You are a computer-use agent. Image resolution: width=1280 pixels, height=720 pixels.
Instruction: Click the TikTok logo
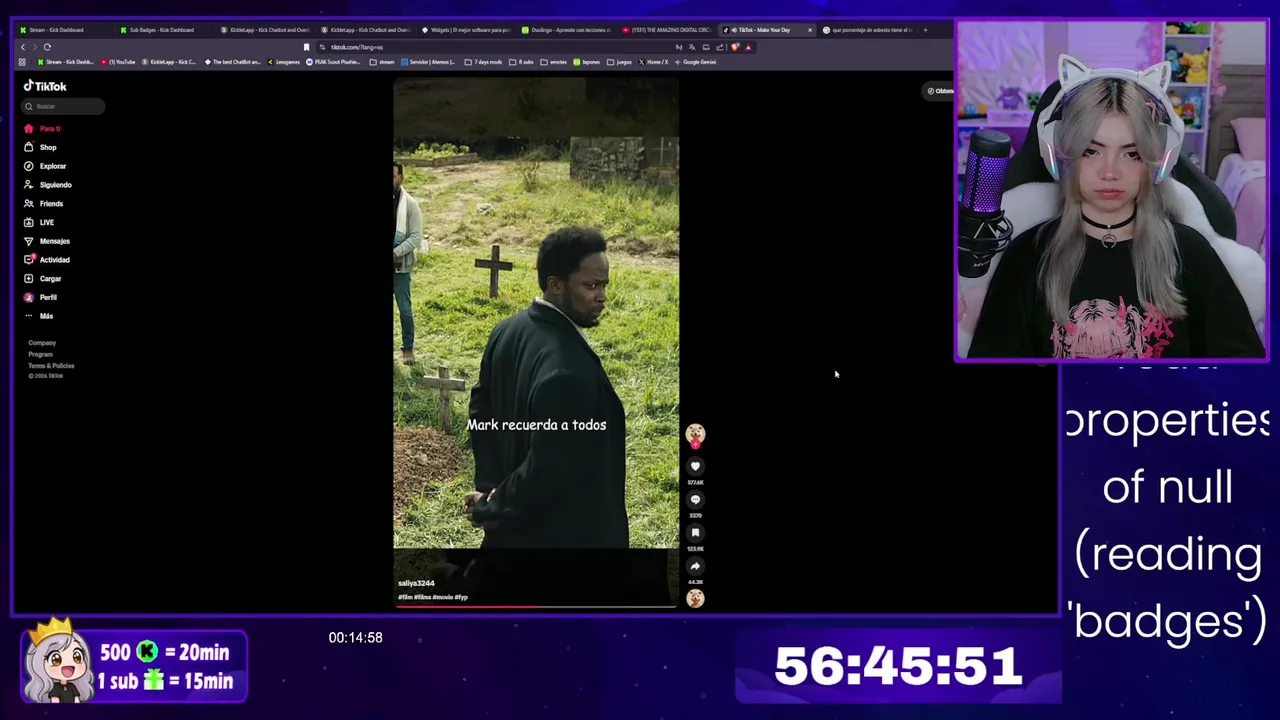point(45,86)
